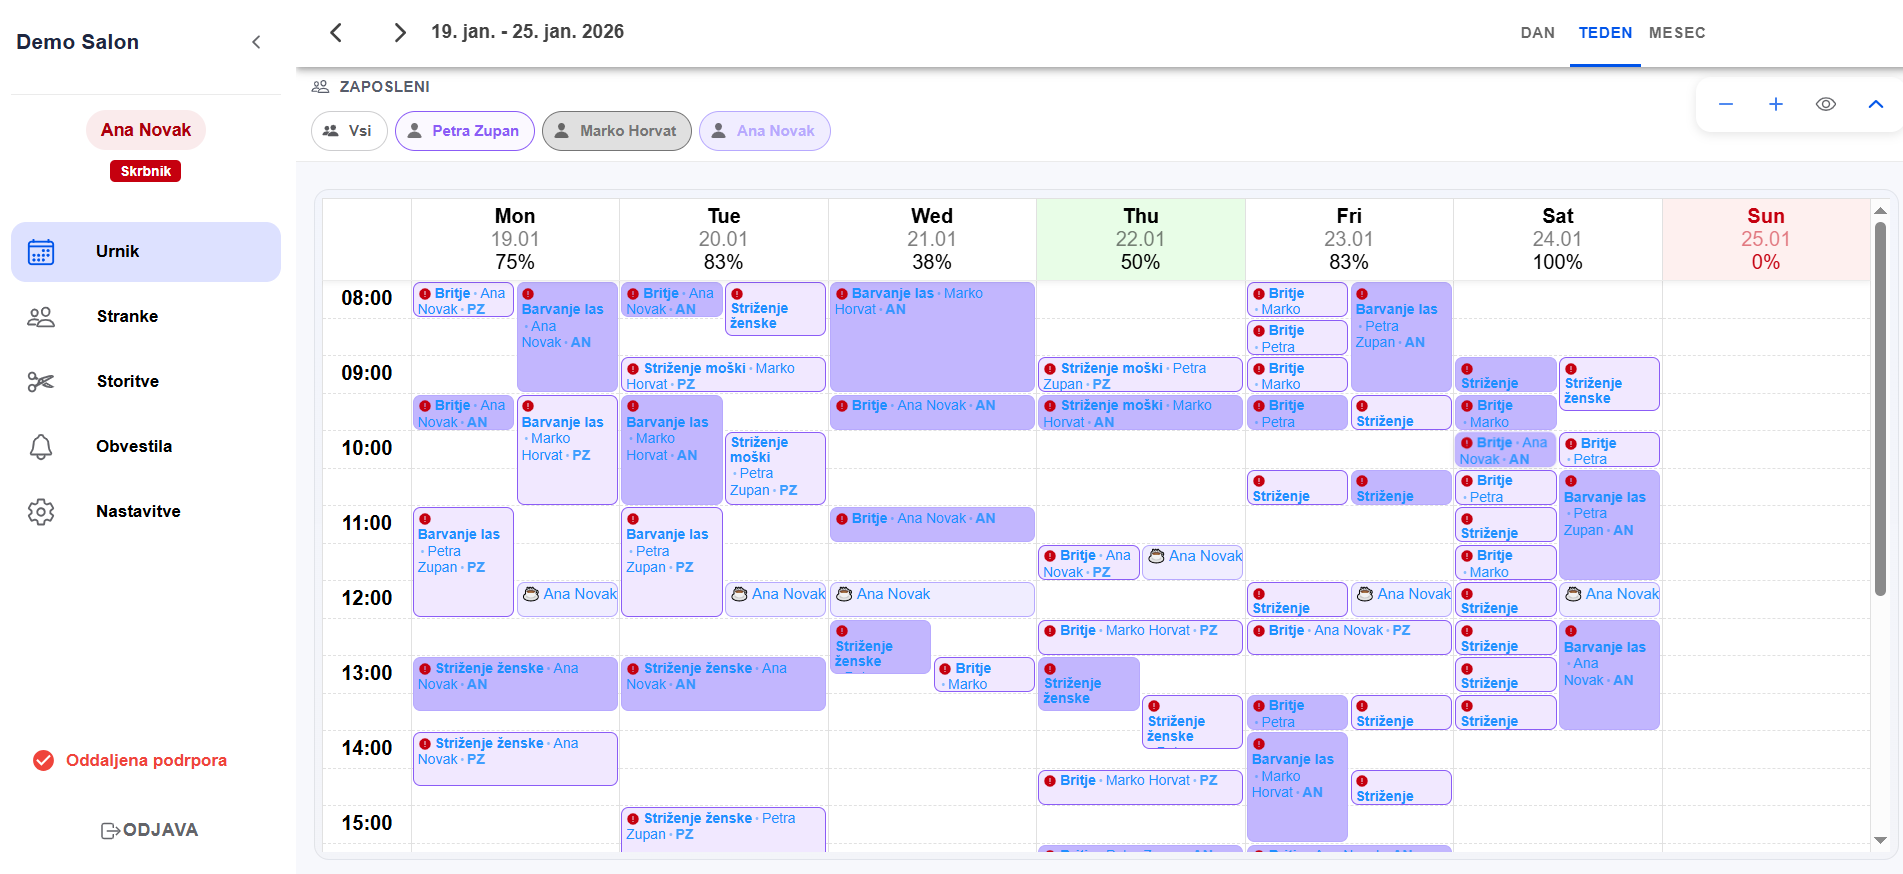Viewport: 1903px width, 874px height.
Task: Click the zoom in plus icon
Action: [1776, 104]
